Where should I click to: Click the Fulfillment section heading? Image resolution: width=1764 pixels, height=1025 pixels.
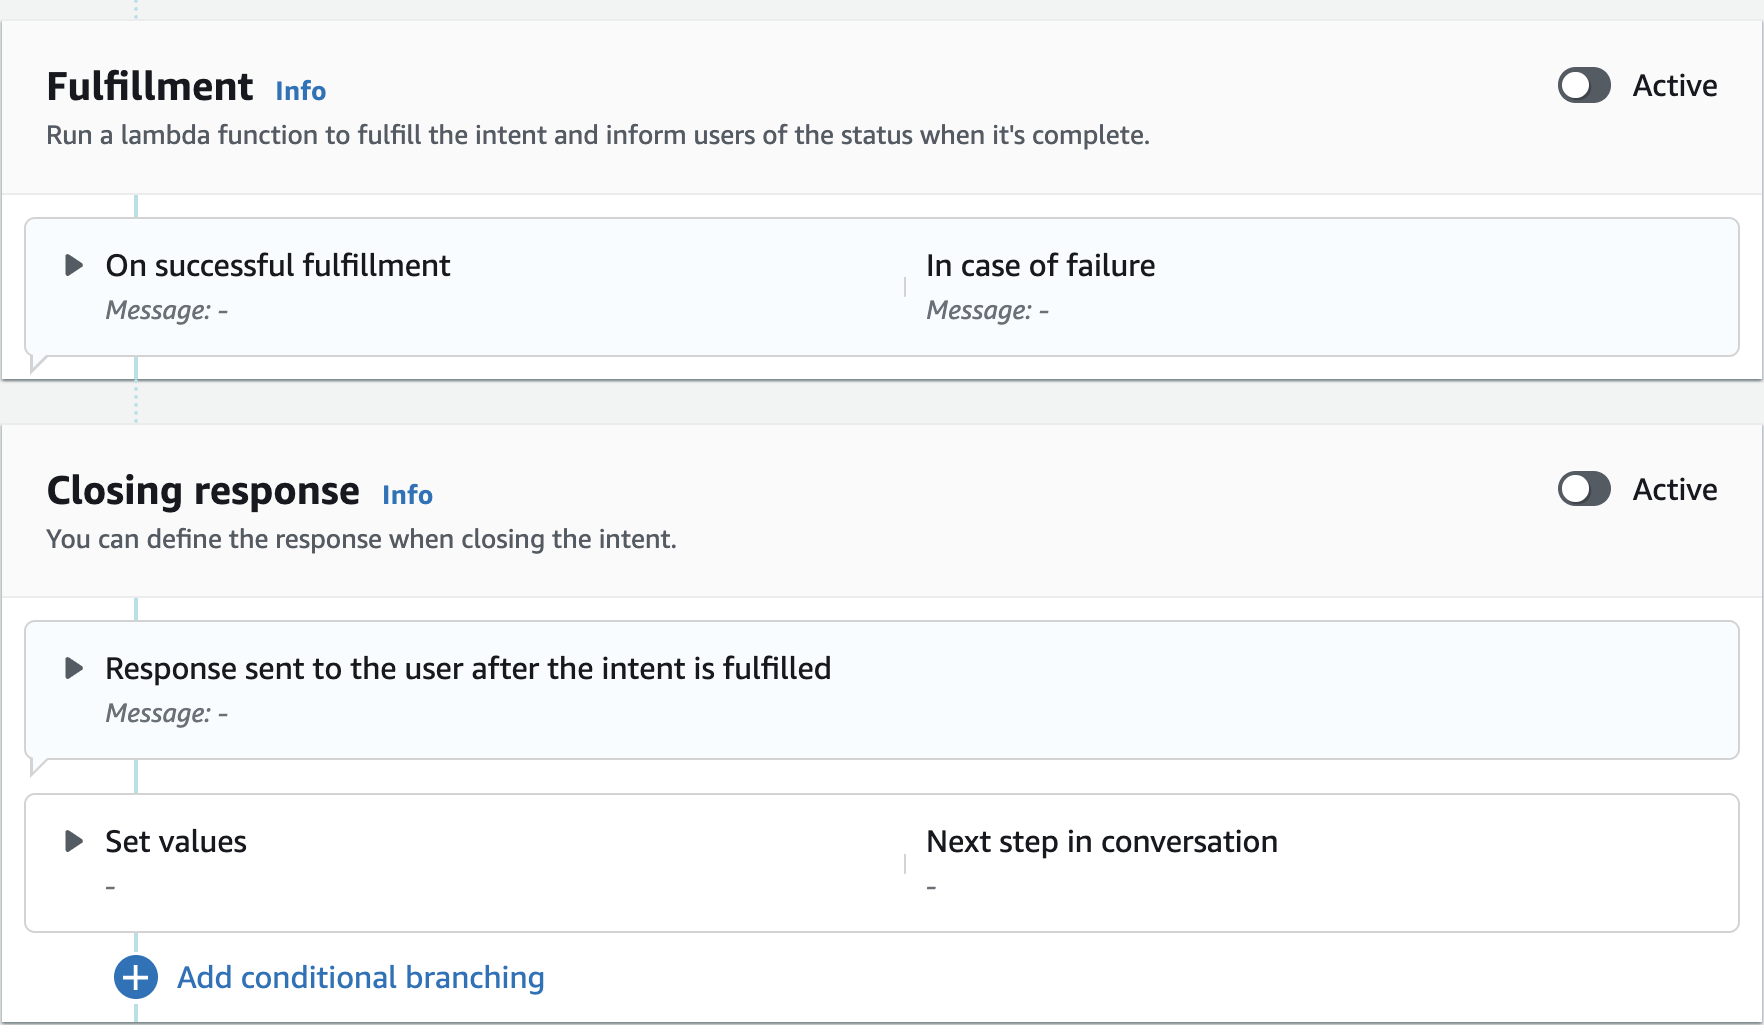click(x=150, y=87)
